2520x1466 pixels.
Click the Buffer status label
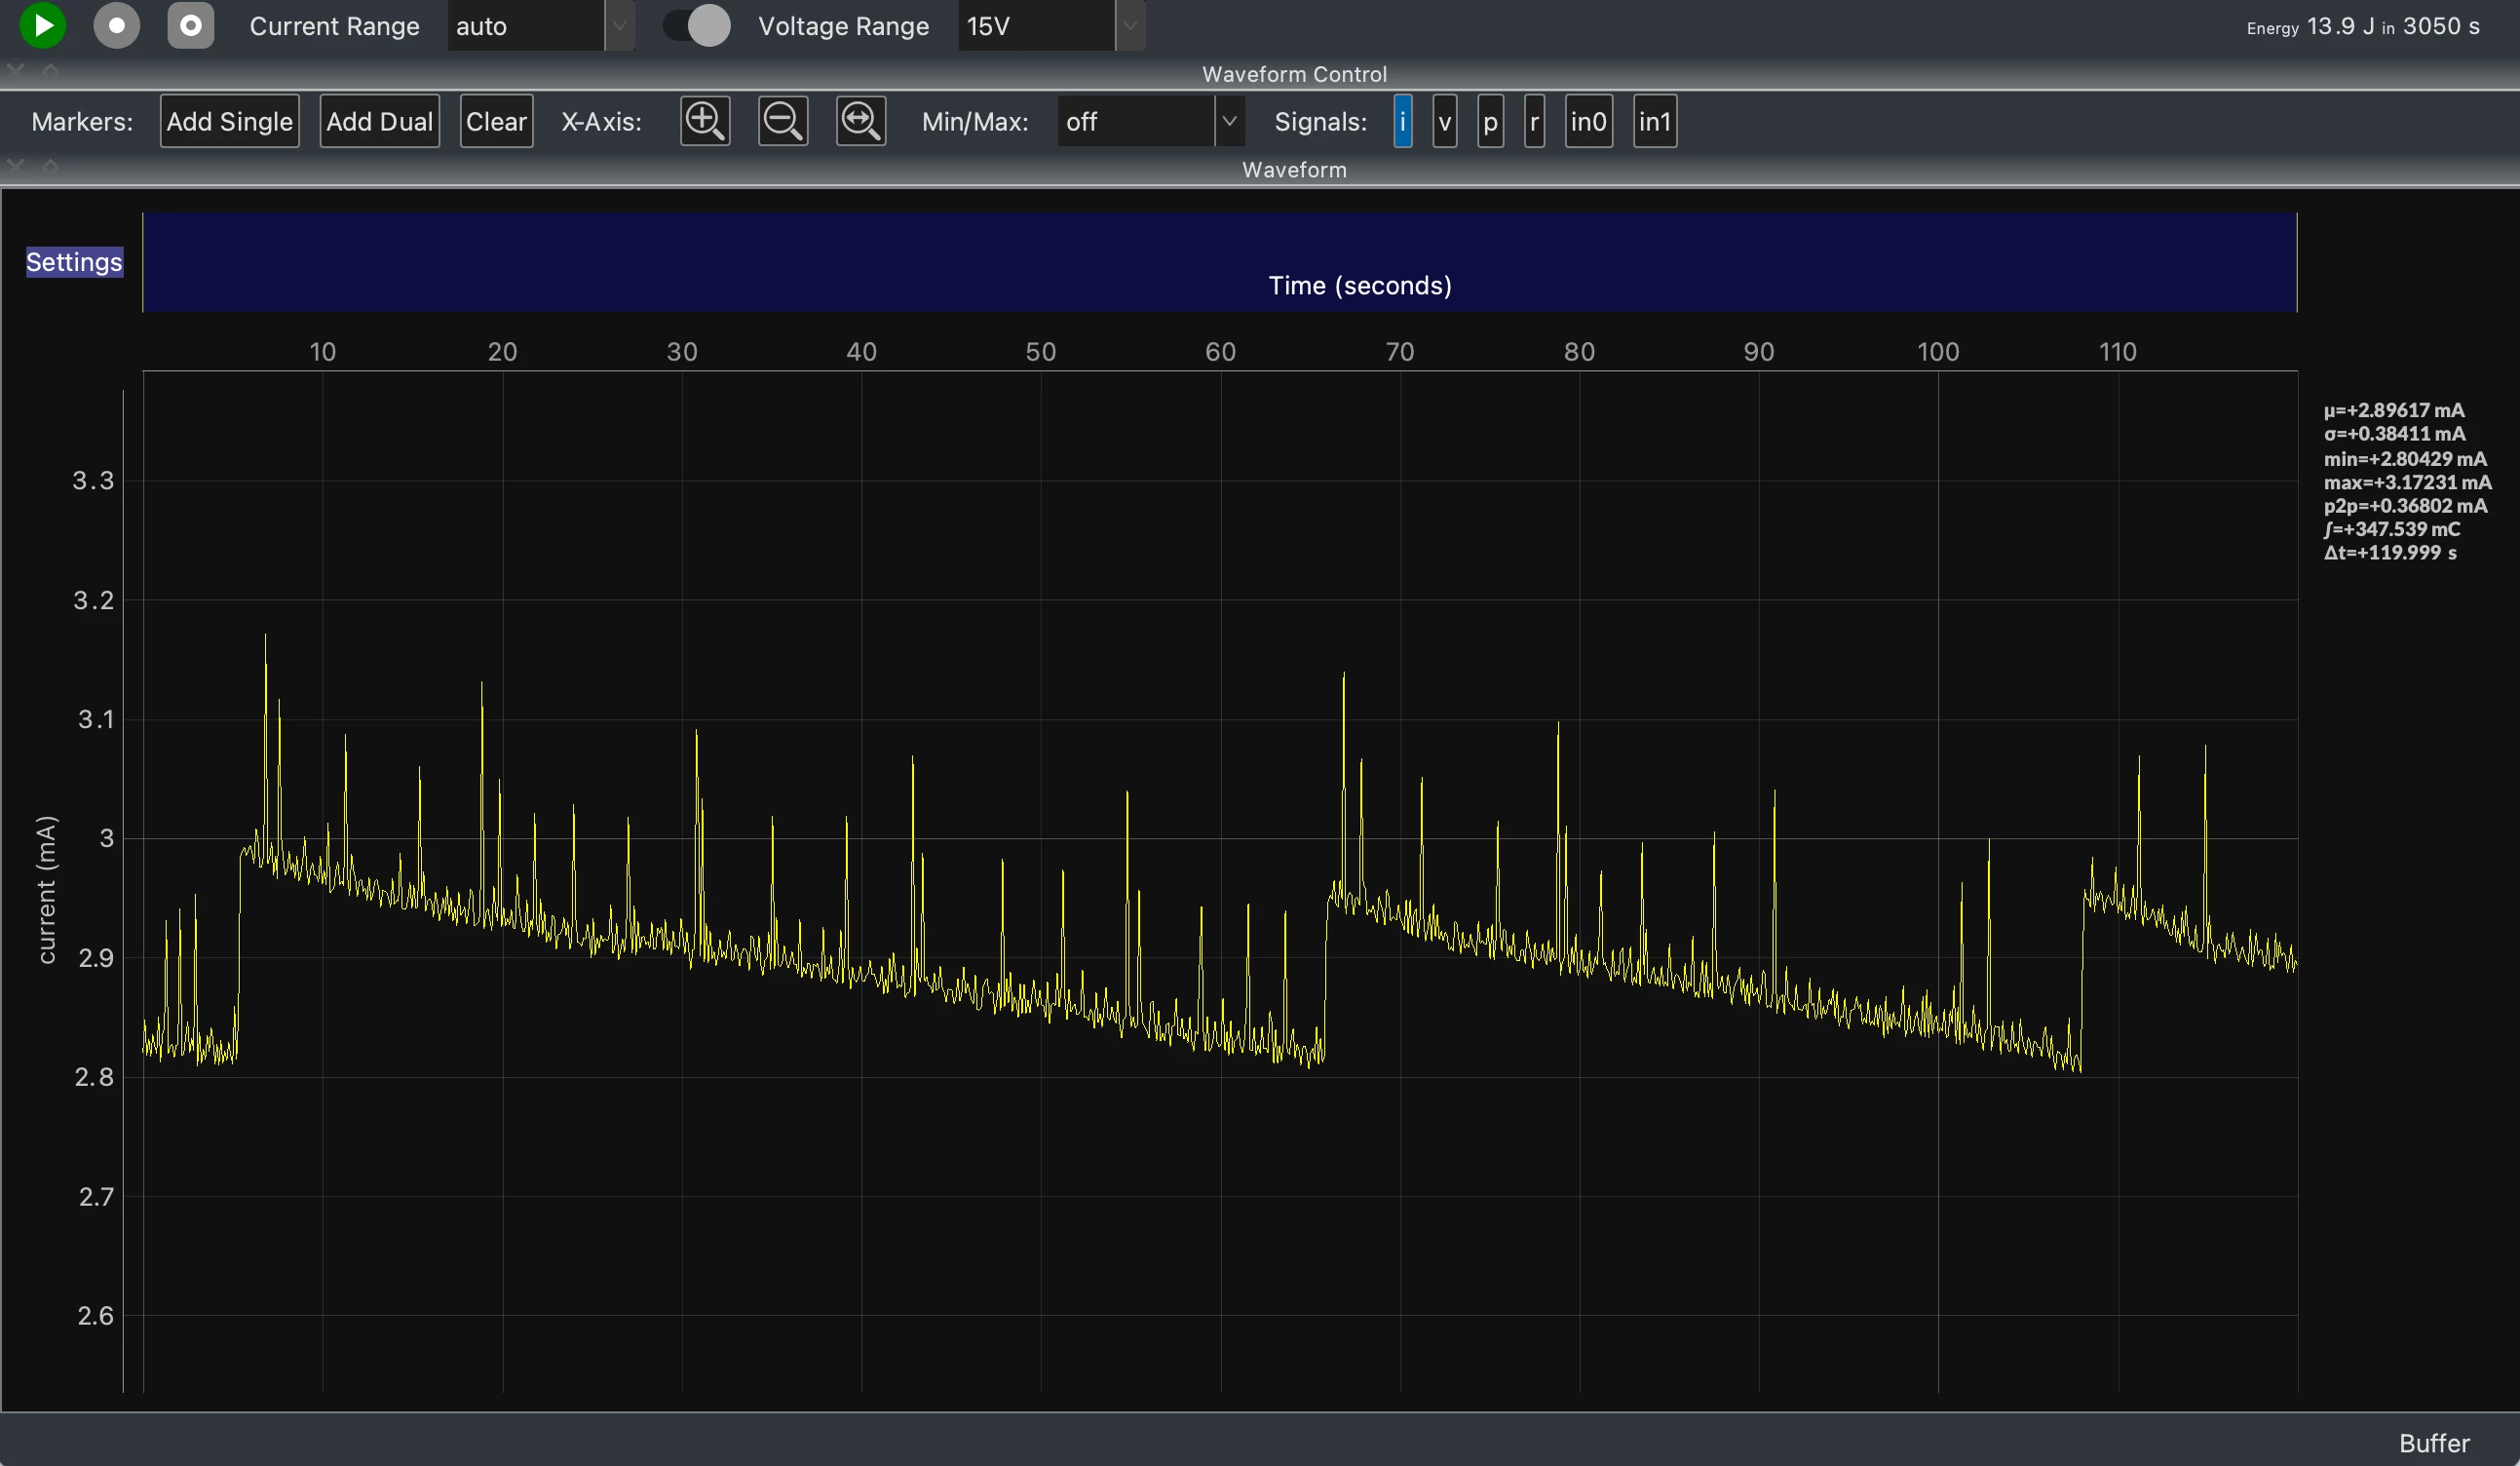(x=2434, y=1443)
